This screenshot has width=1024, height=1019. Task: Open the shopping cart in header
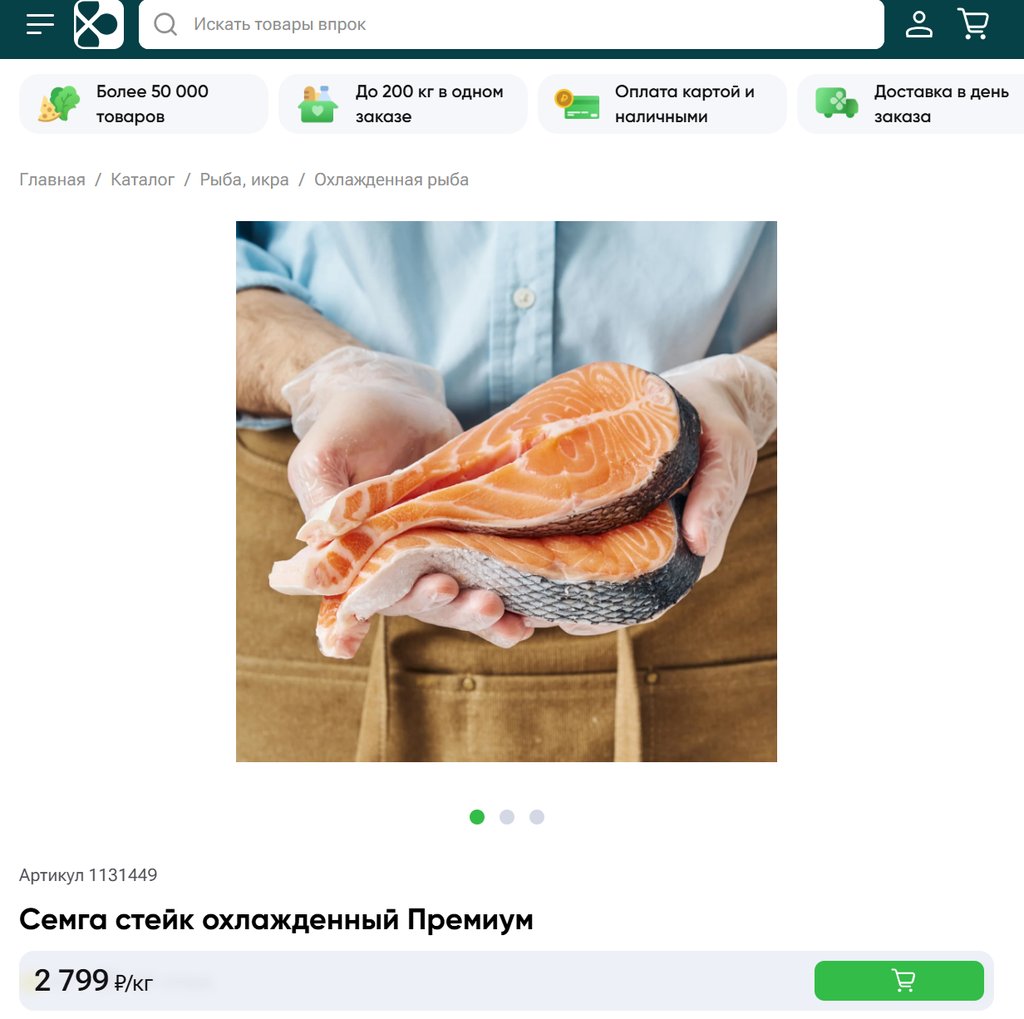[973, 24]
